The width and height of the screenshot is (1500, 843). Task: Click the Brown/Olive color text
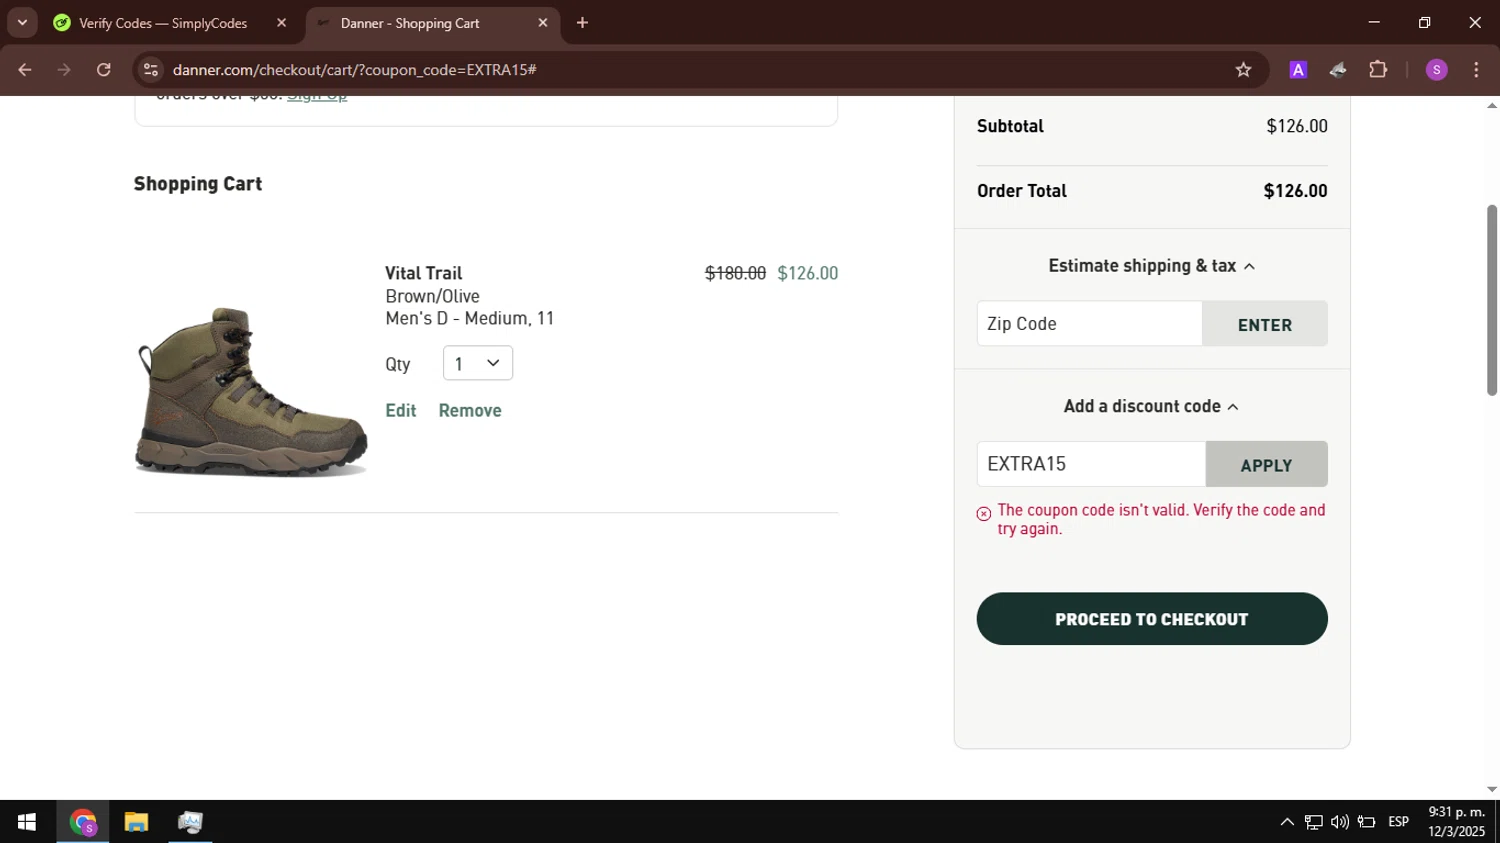(432, 296)
